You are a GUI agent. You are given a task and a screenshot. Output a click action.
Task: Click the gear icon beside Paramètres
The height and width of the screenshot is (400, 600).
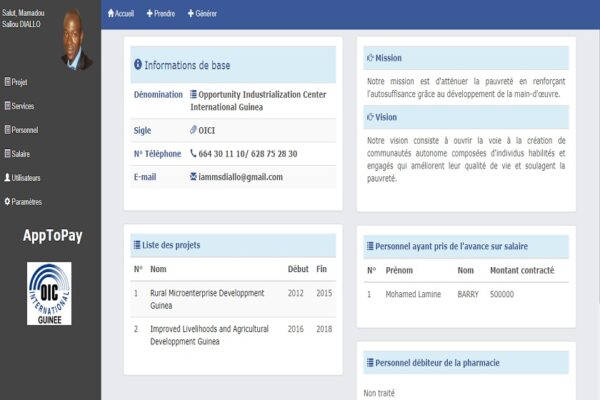[x=7, y=201]
